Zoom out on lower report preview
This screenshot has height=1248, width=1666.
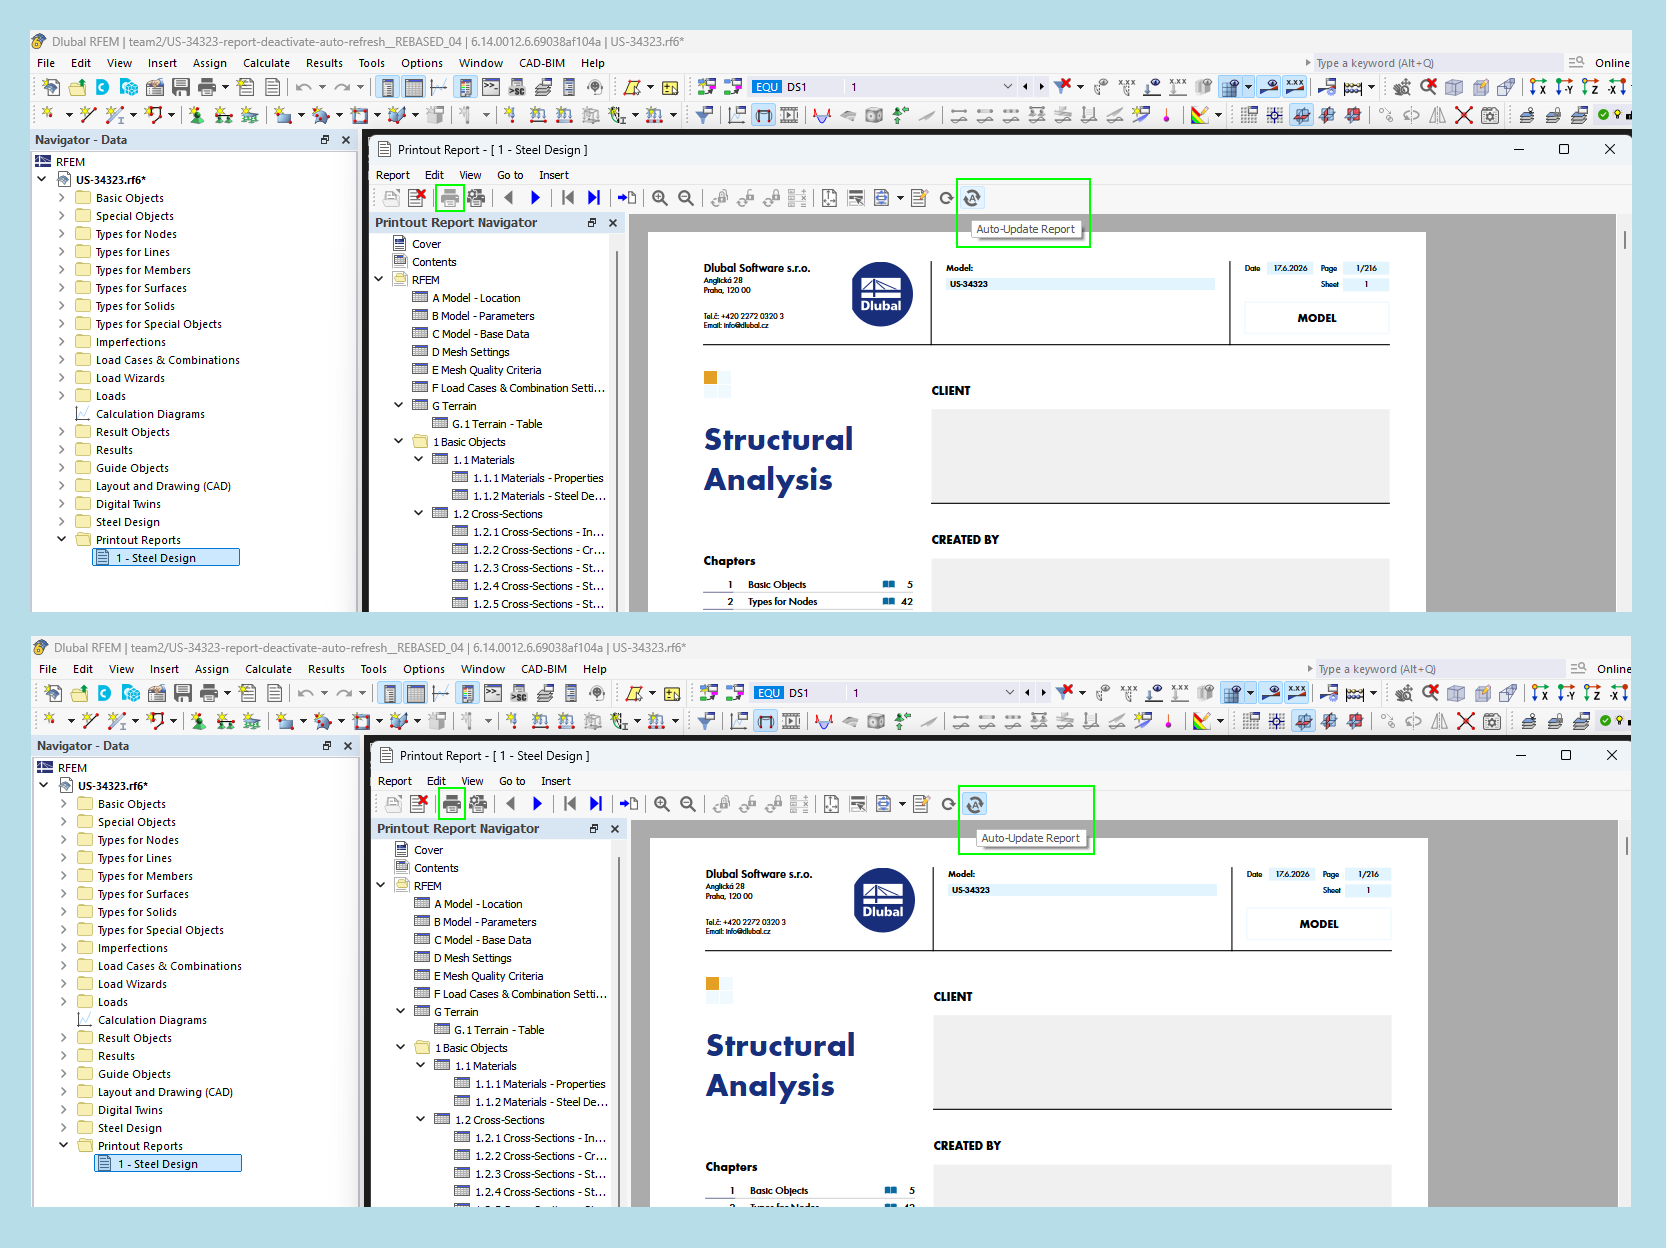click(688, 804)
